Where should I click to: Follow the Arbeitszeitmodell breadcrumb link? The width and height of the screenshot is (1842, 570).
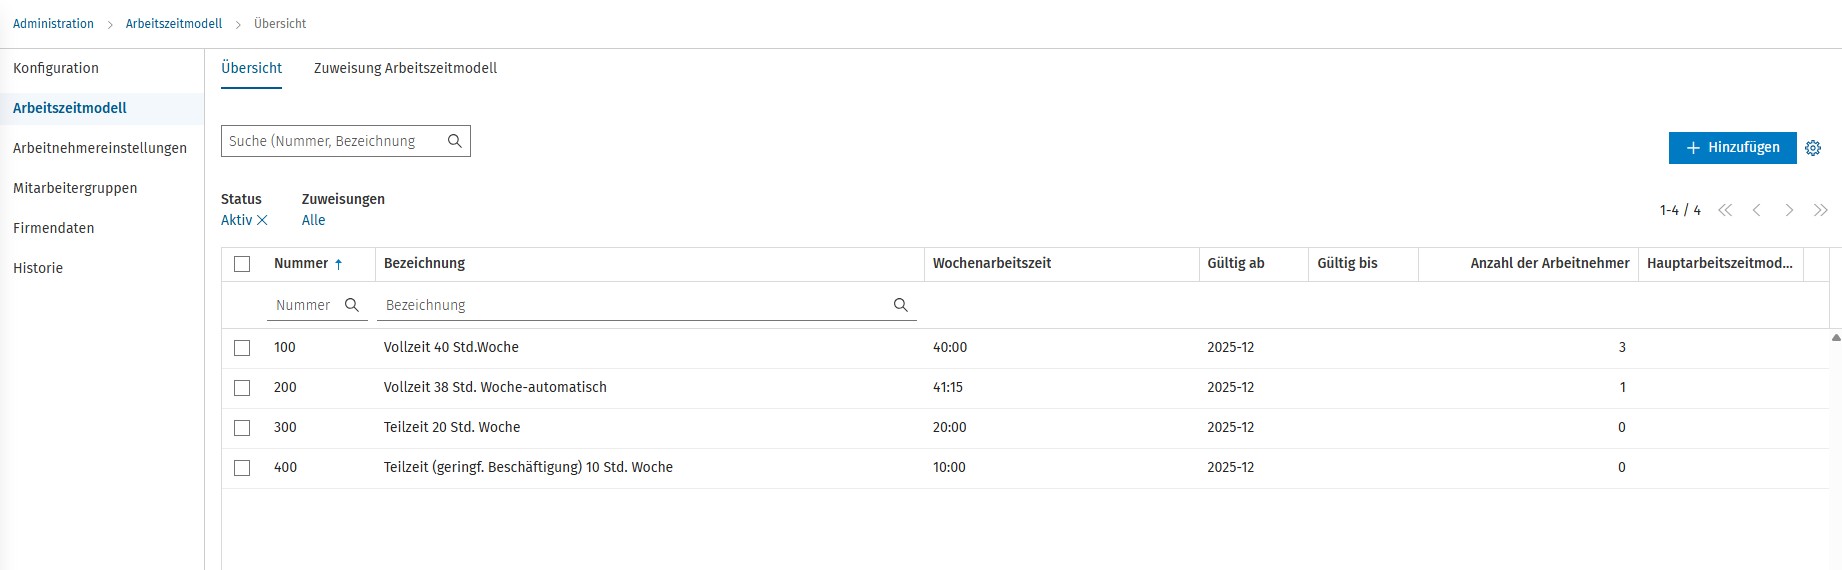174,23
